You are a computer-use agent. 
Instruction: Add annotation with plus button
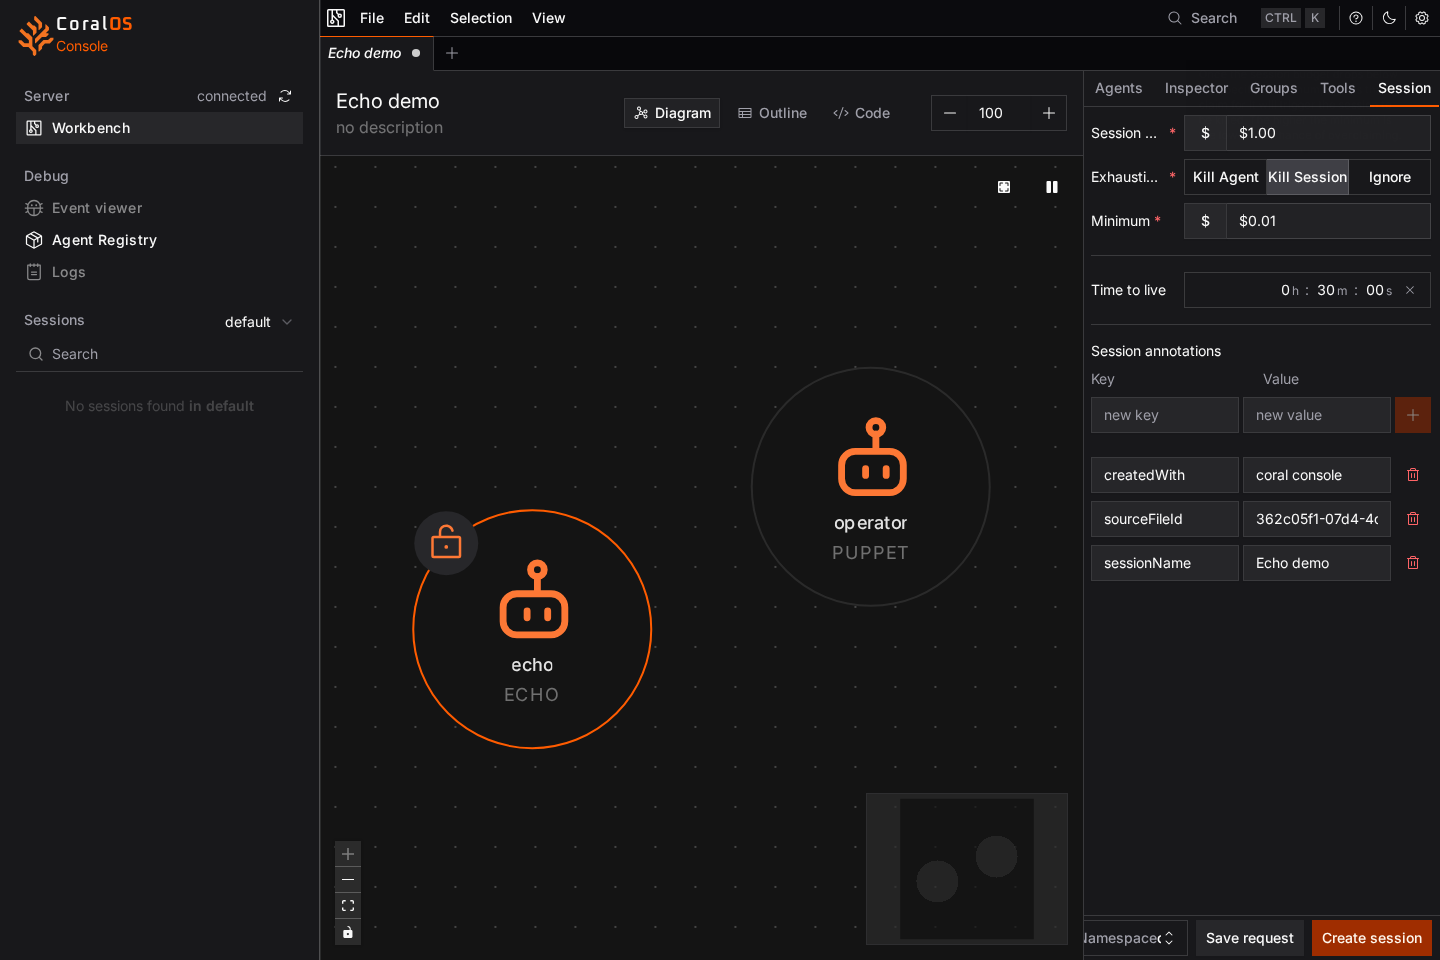tap(1413, 415)
